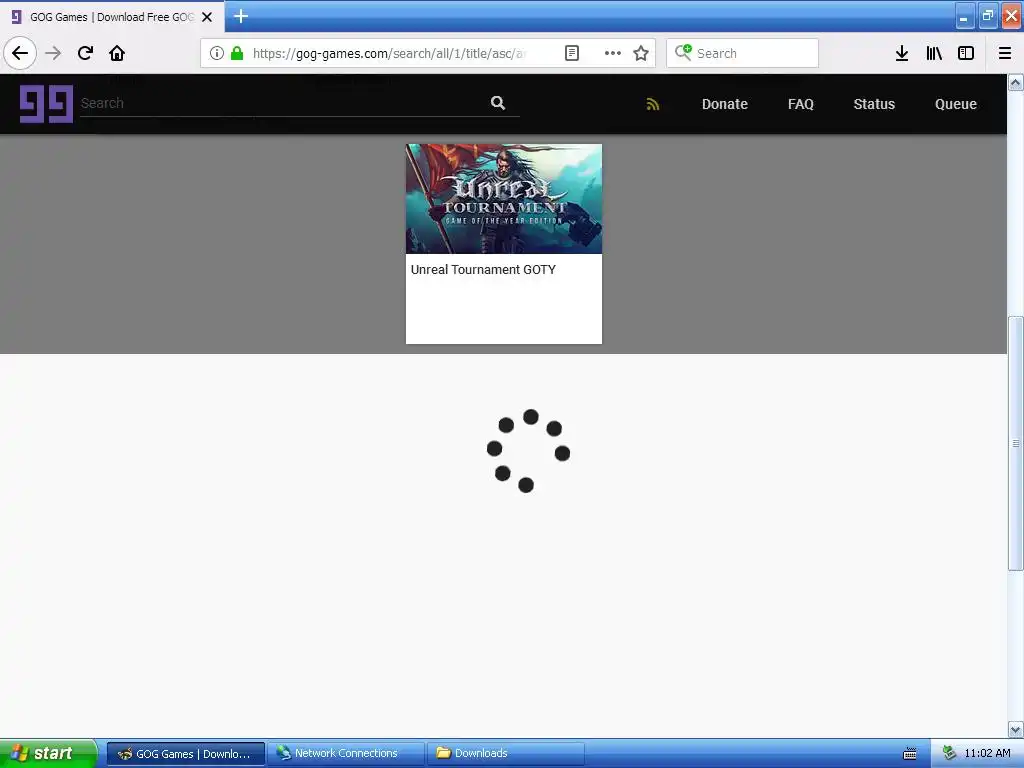Click the forward navigation arrow
1024x768 pixels.
(53, 53)
